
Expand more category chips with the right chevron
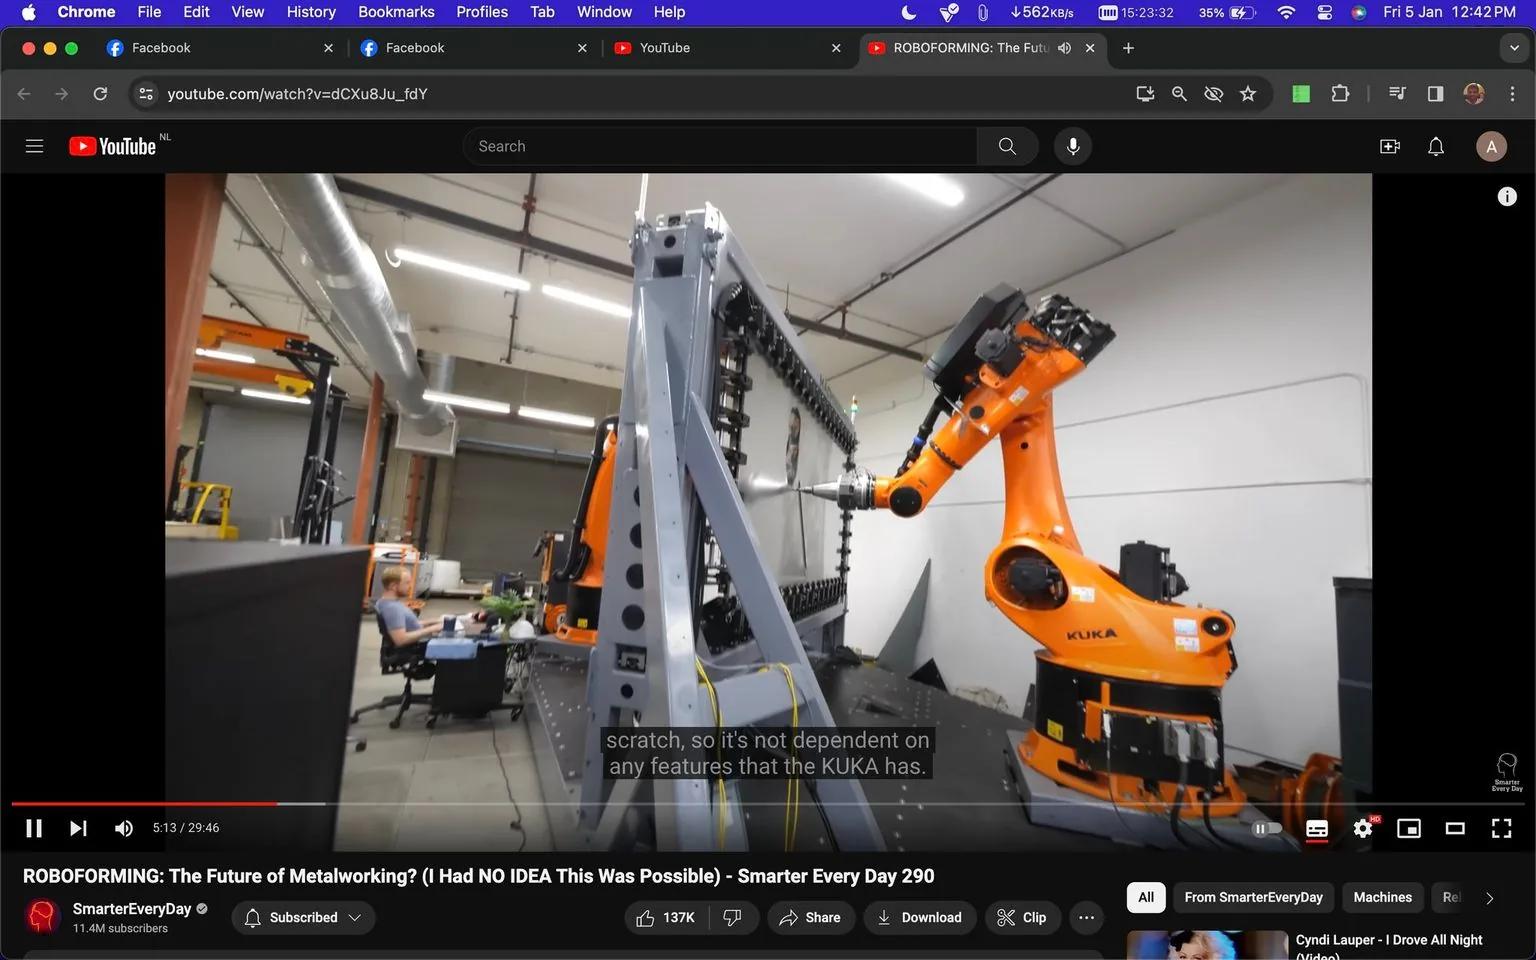click(1489, 897)
